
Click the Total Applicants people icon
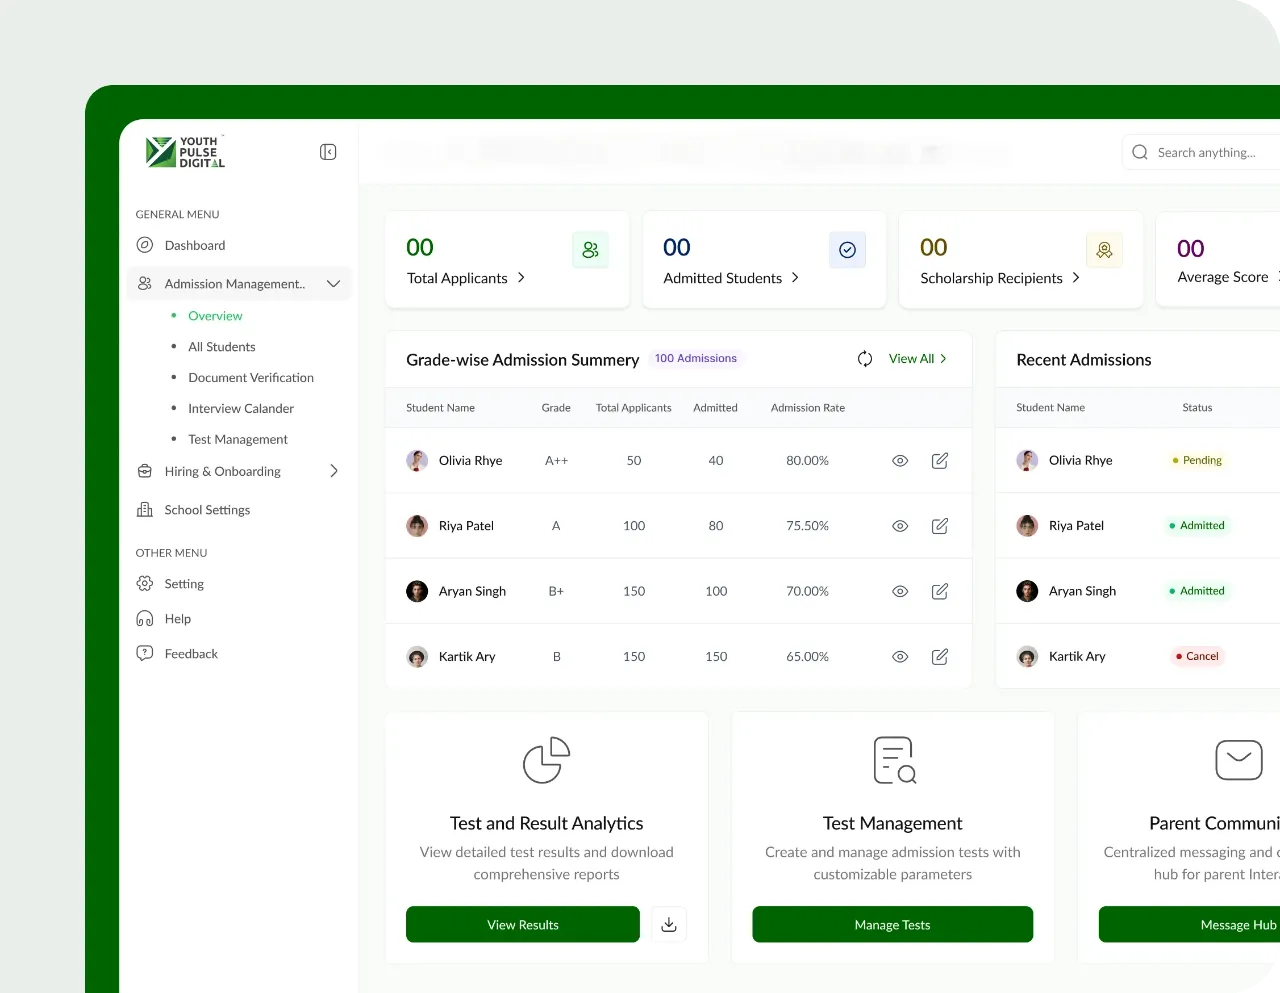590,250
